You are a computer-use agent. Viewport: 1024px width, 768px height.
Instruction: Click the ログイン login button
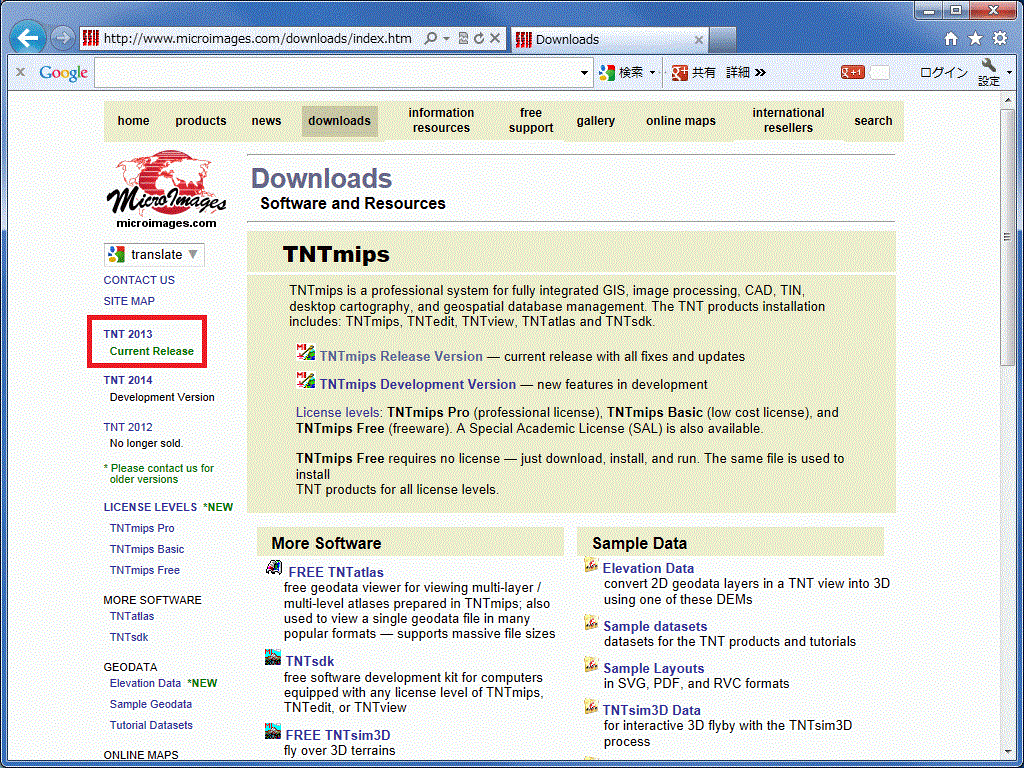944,72
